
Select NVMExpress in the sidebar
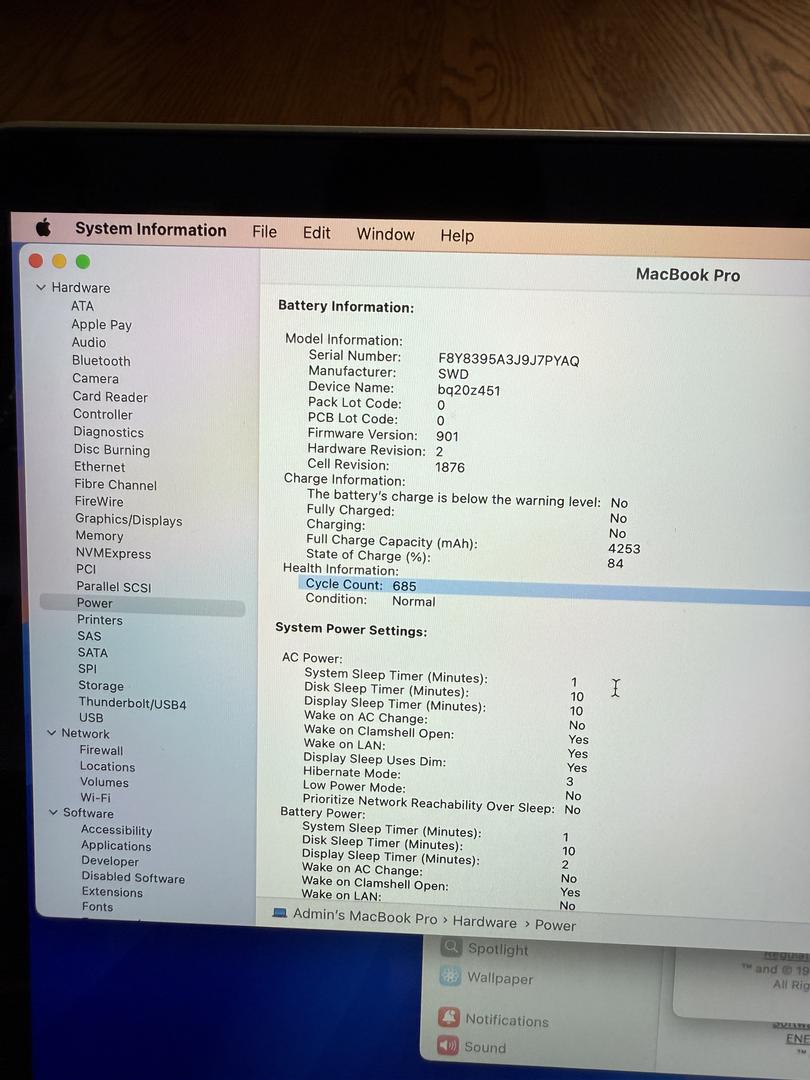coord(114,553)
